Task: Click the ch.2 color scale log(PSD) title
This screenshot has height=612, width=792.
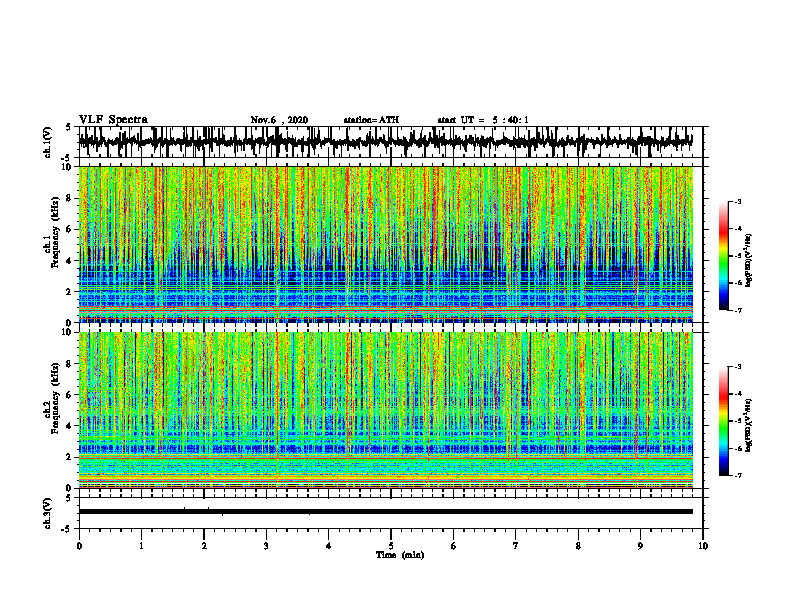Action: (749, 425)
